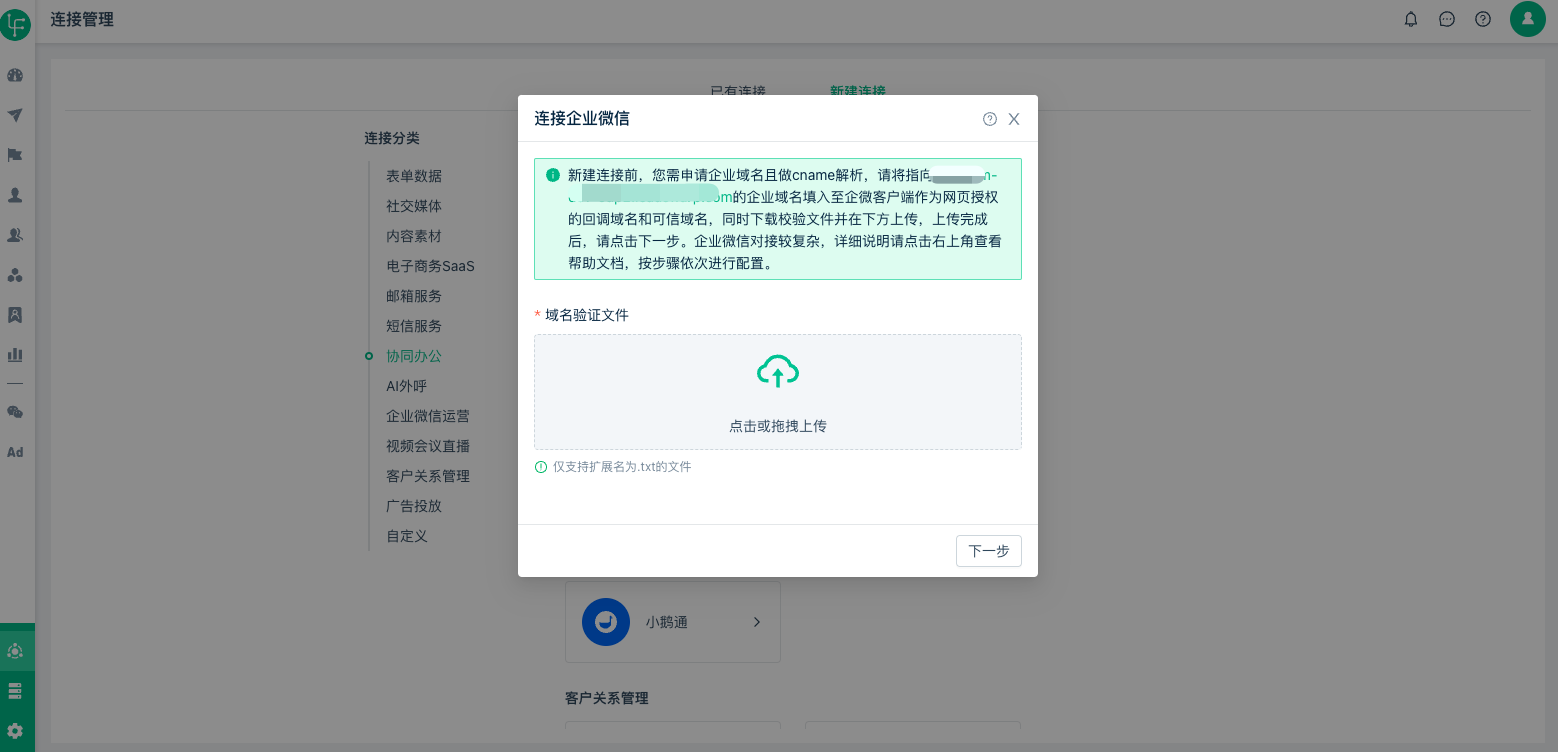Screen dimensions: 1558x752
Task: Expand the 小鹅通 card chevron arrow
Action: point(757,622)
